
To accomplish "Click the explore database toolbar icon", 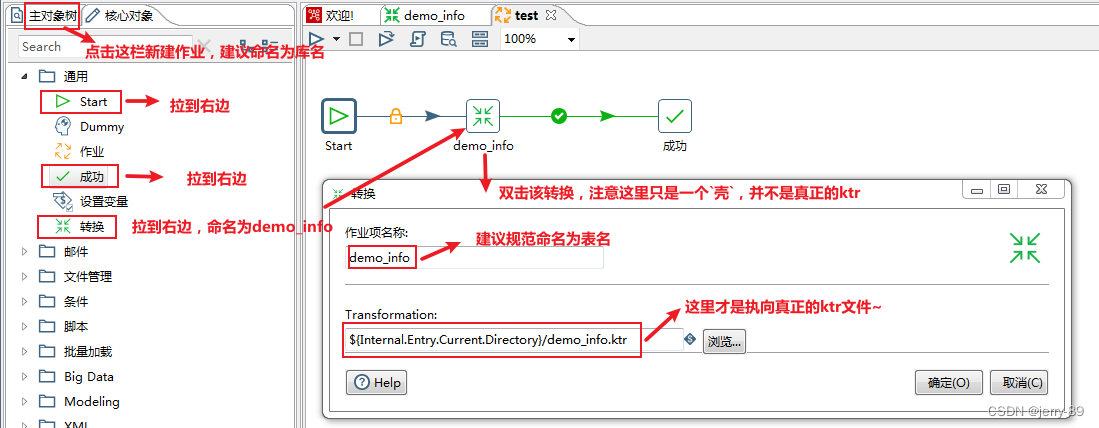I will point(449,39).
